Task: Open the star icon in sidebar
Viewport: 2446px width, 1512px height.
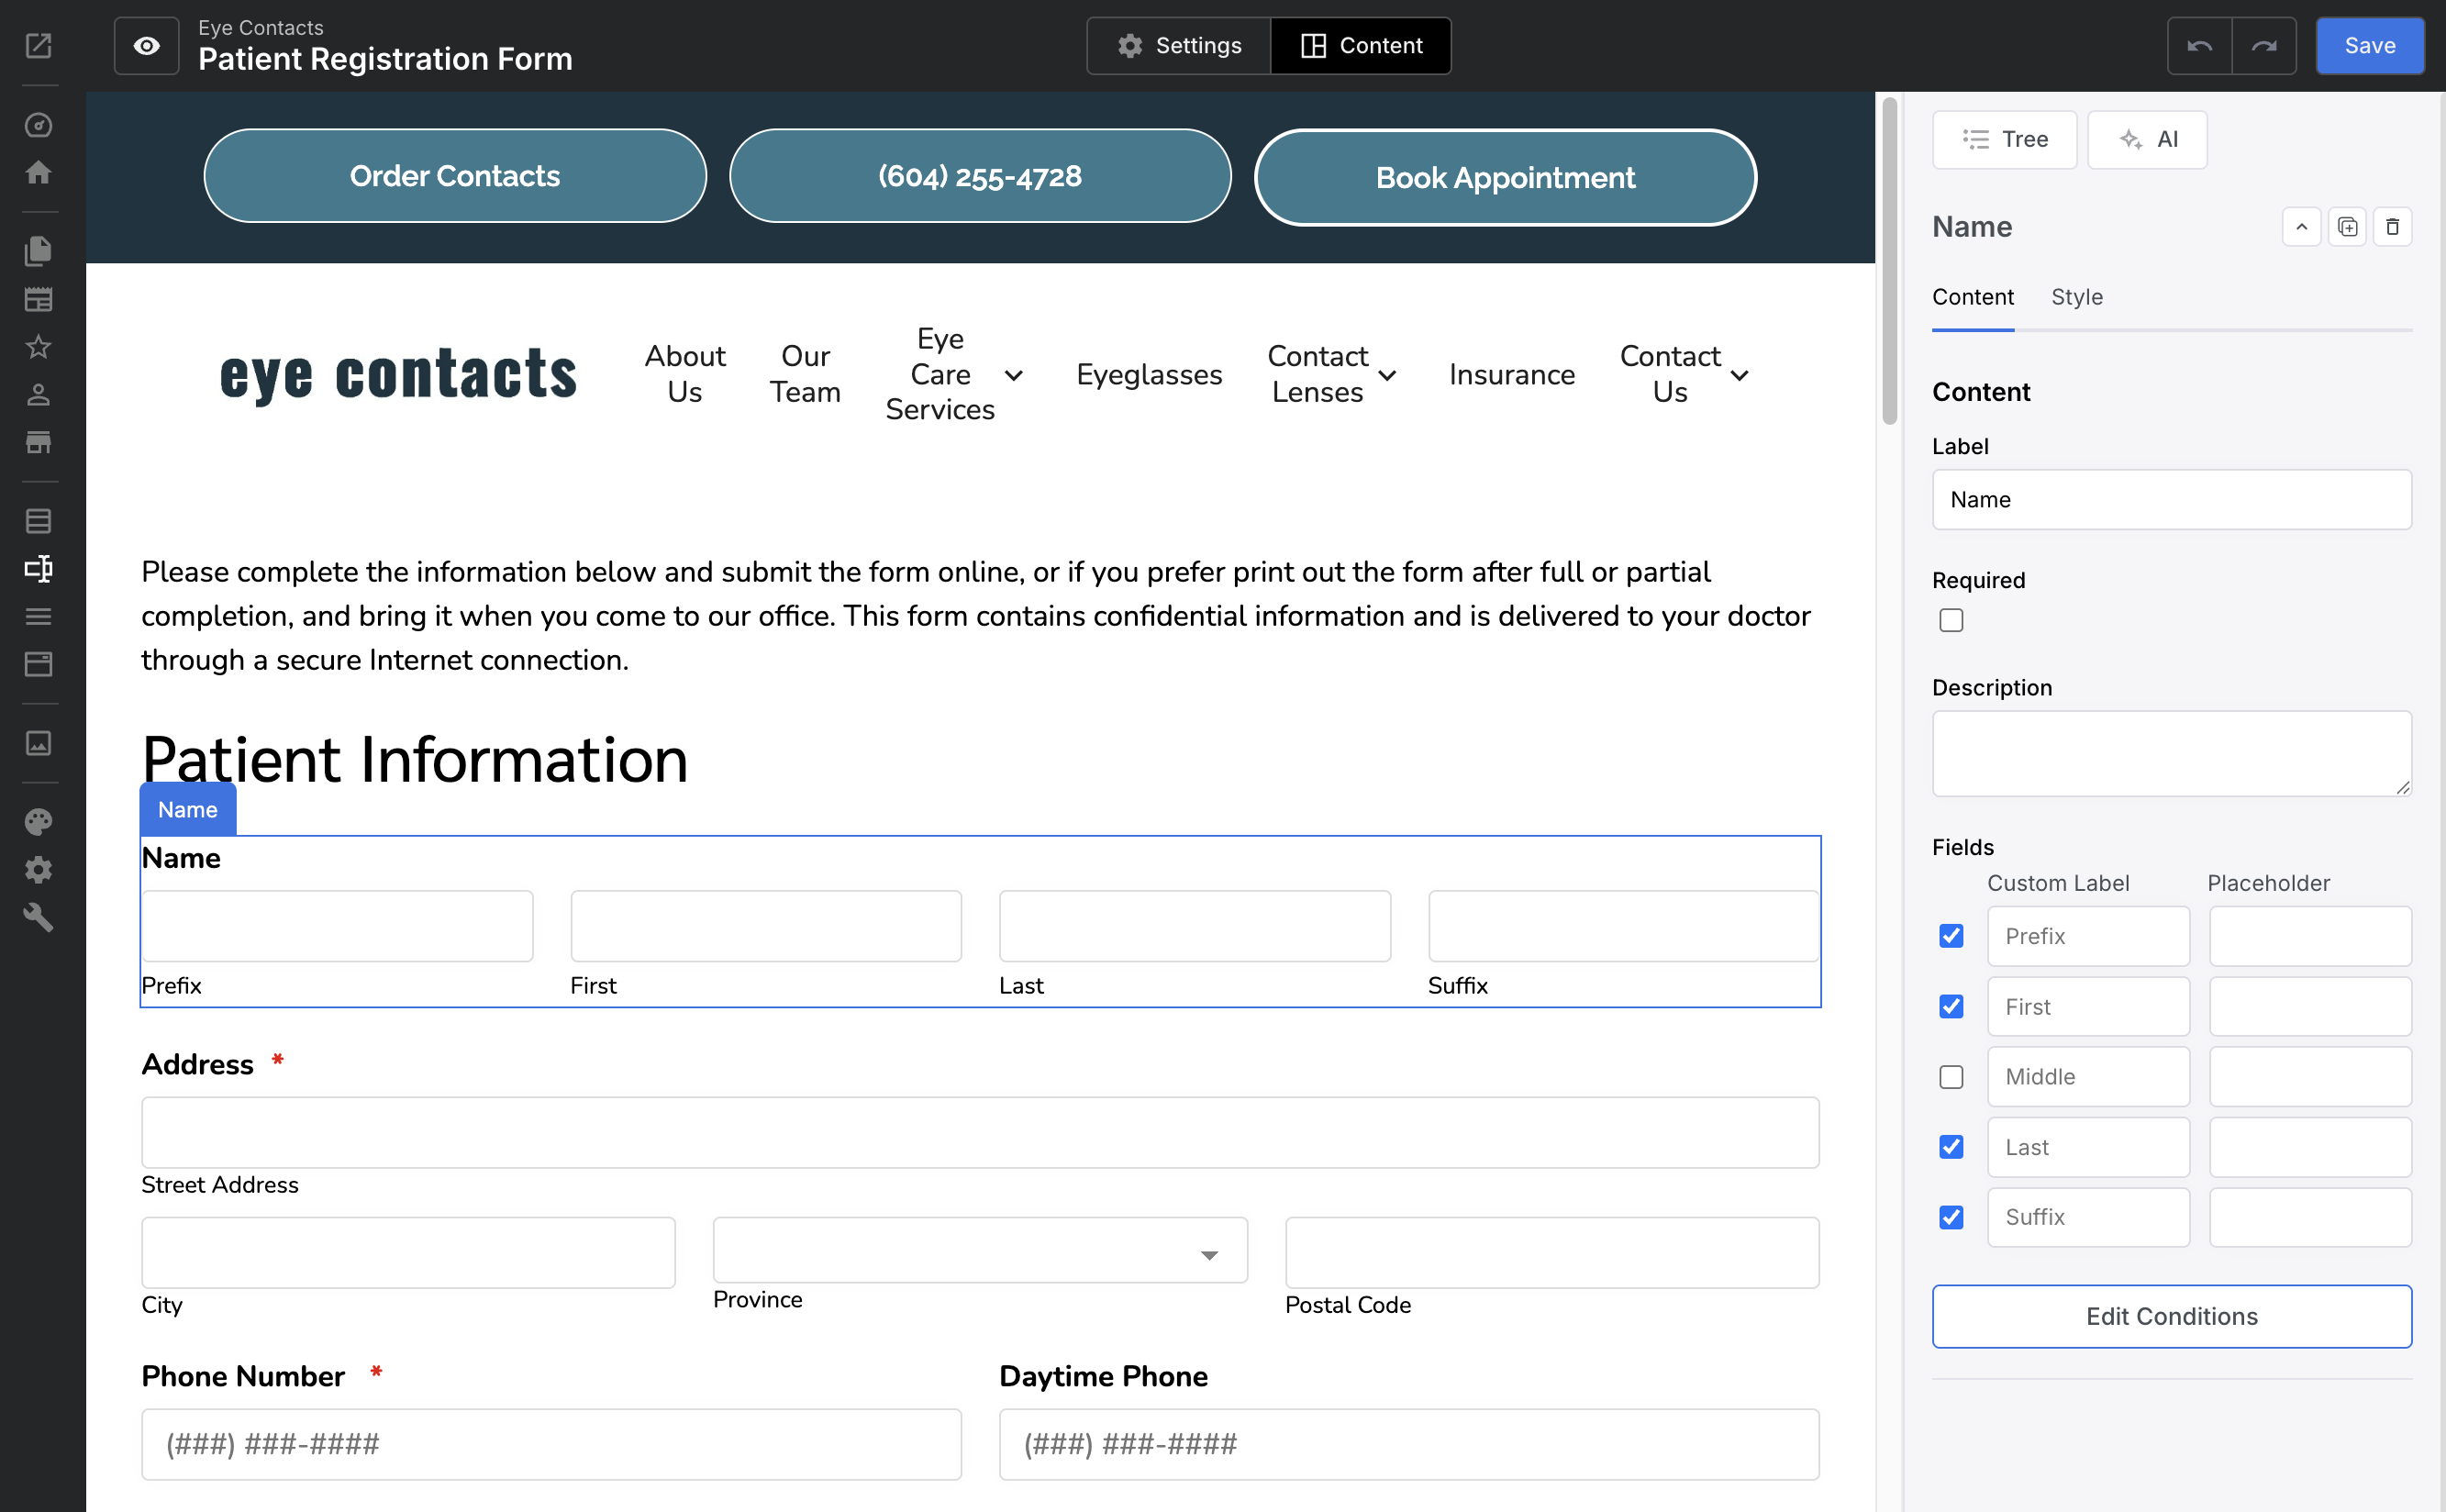Action: 38,347
